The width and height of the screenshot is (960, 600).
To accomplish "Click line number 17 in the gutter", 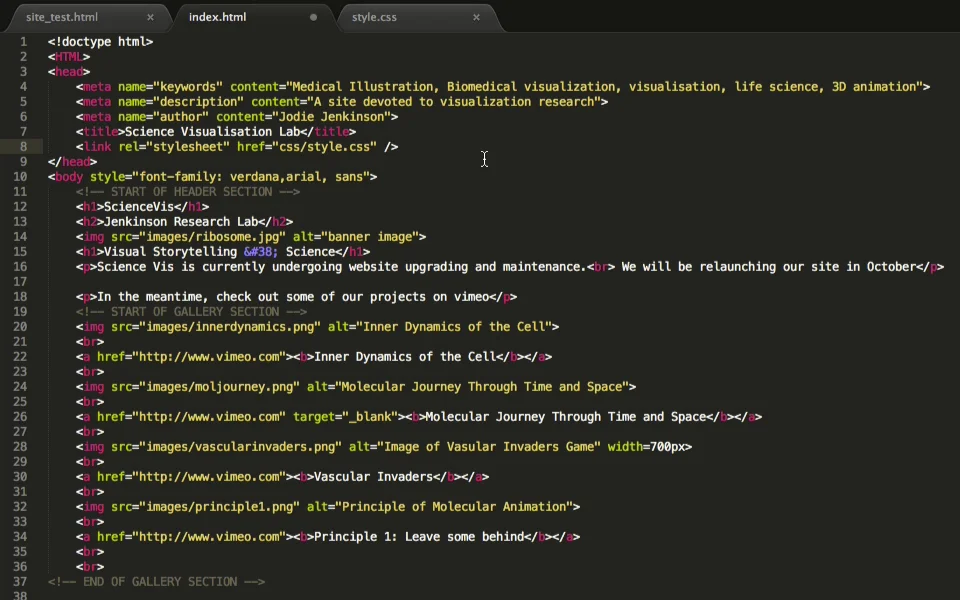I will [x=20, y=282].
